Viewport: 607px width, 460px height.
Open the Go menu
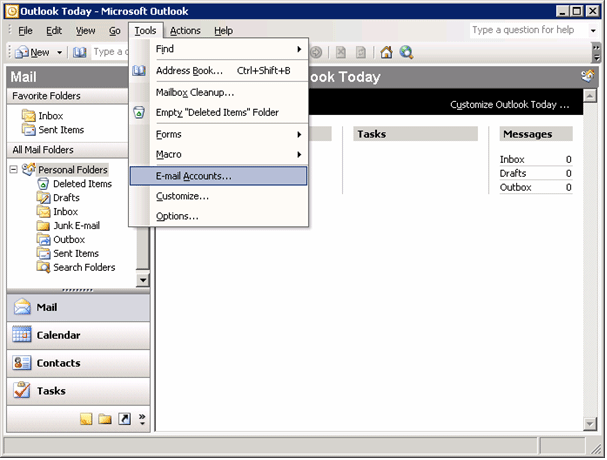click(x=115, y=31)
